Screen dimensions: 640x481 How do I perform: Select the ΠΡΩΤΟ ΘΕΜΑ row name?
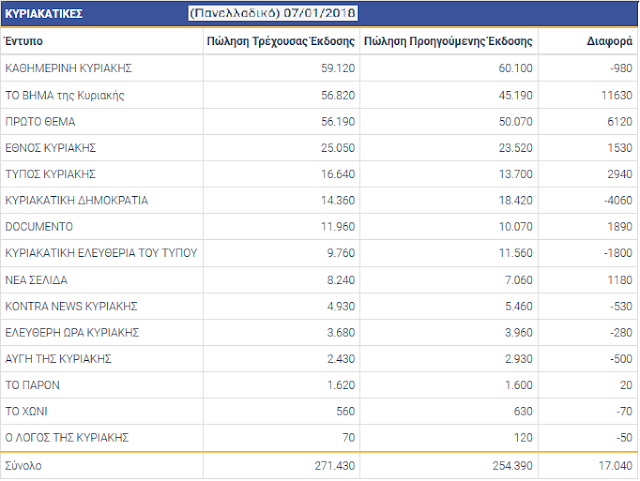coord(40,122)
